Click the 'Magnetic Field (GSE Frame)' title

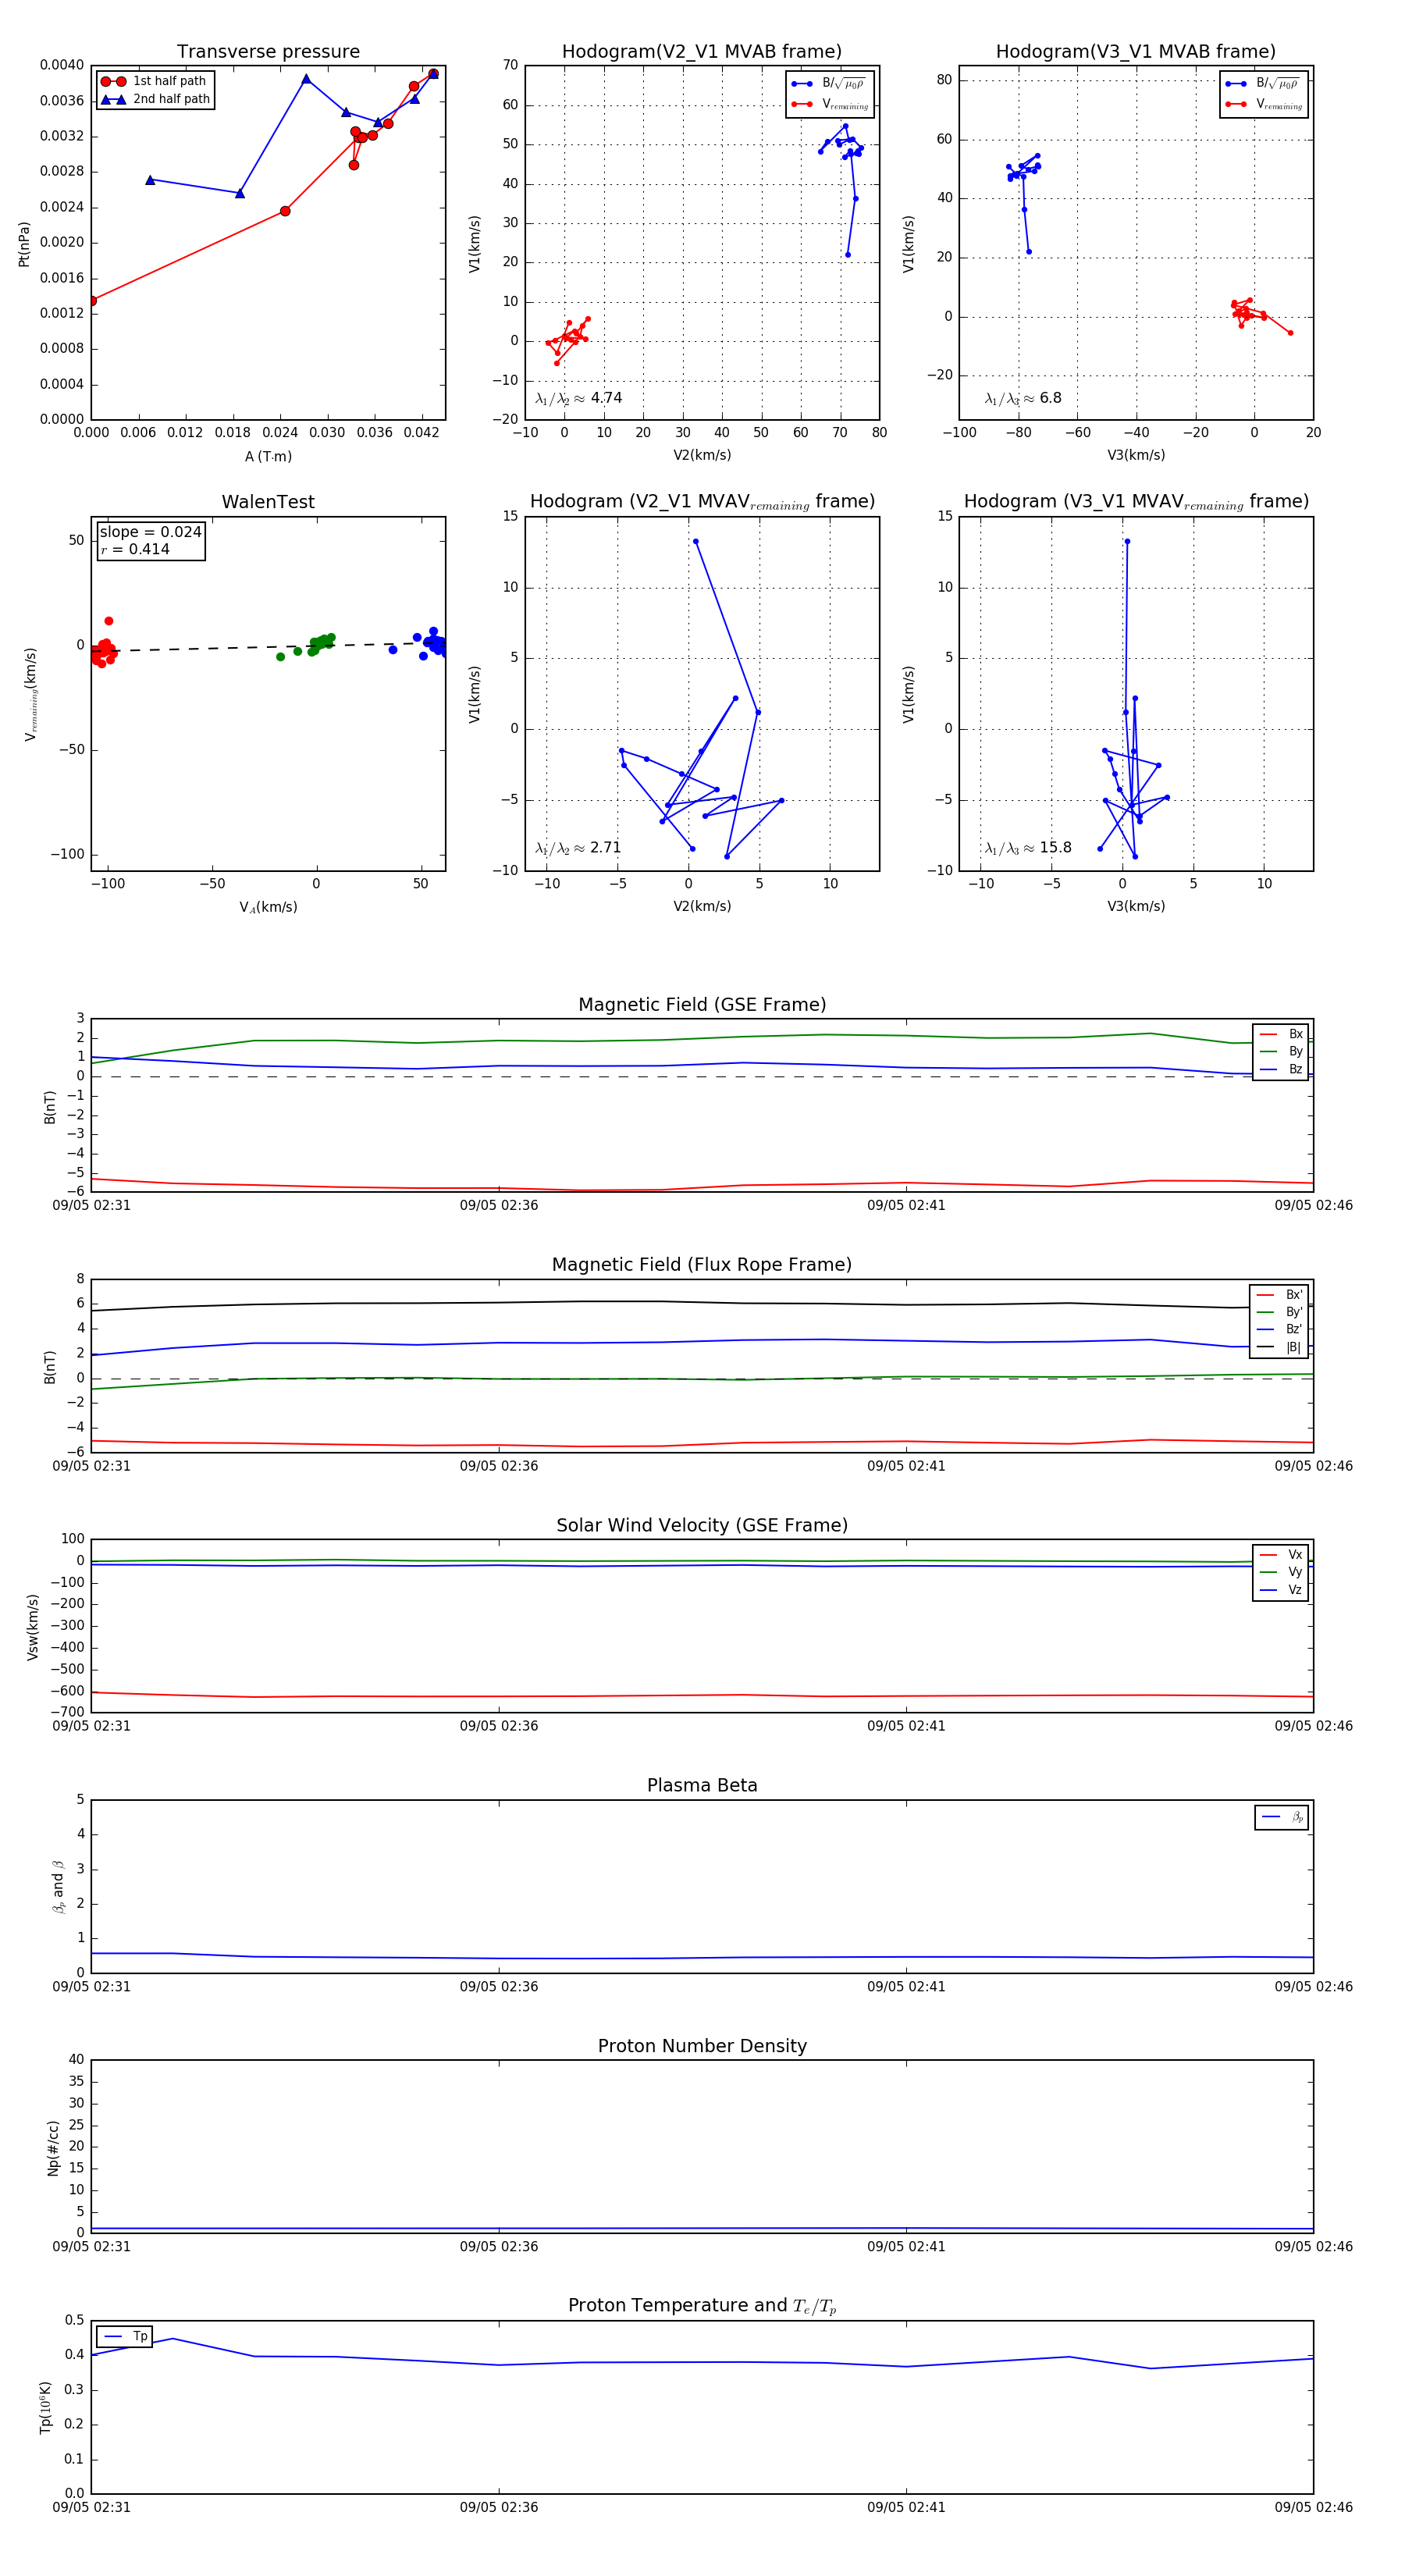[702, 1005]
